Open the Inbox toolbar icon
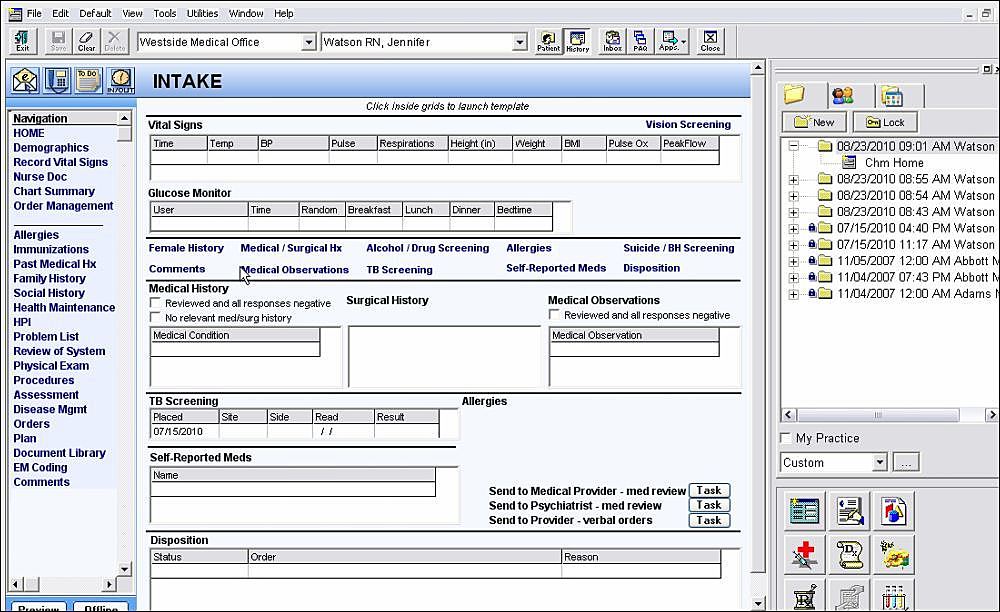This screenshot has width=1000, height=612. pyautogui.click(x=612, y=41)
